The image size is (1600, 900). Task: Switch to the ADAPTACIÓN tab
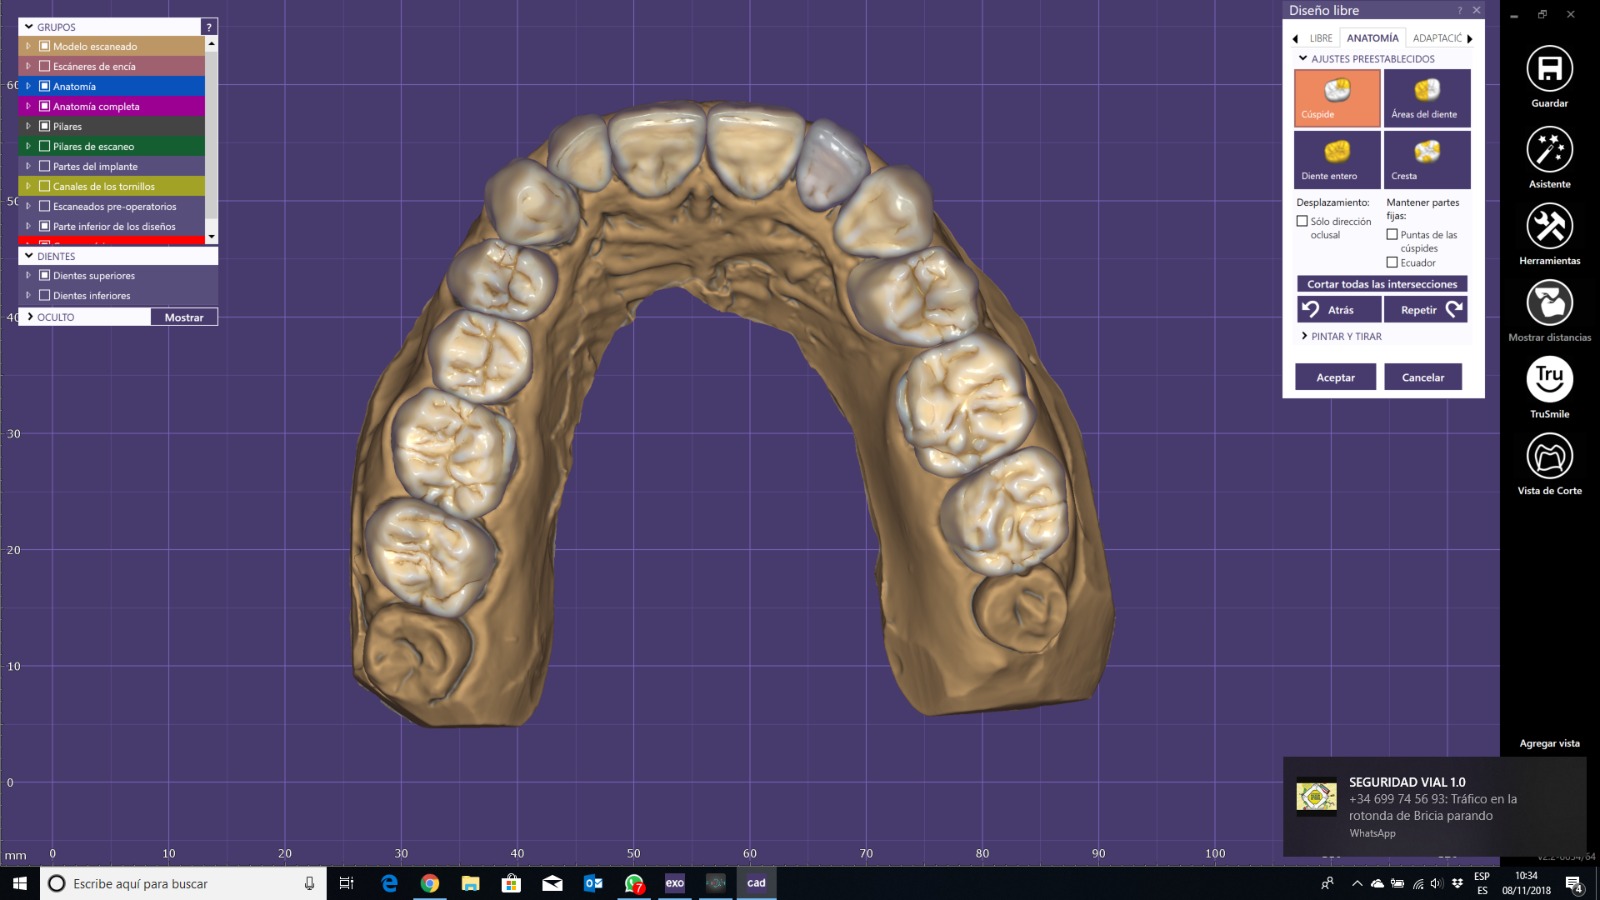[1437, 39]
